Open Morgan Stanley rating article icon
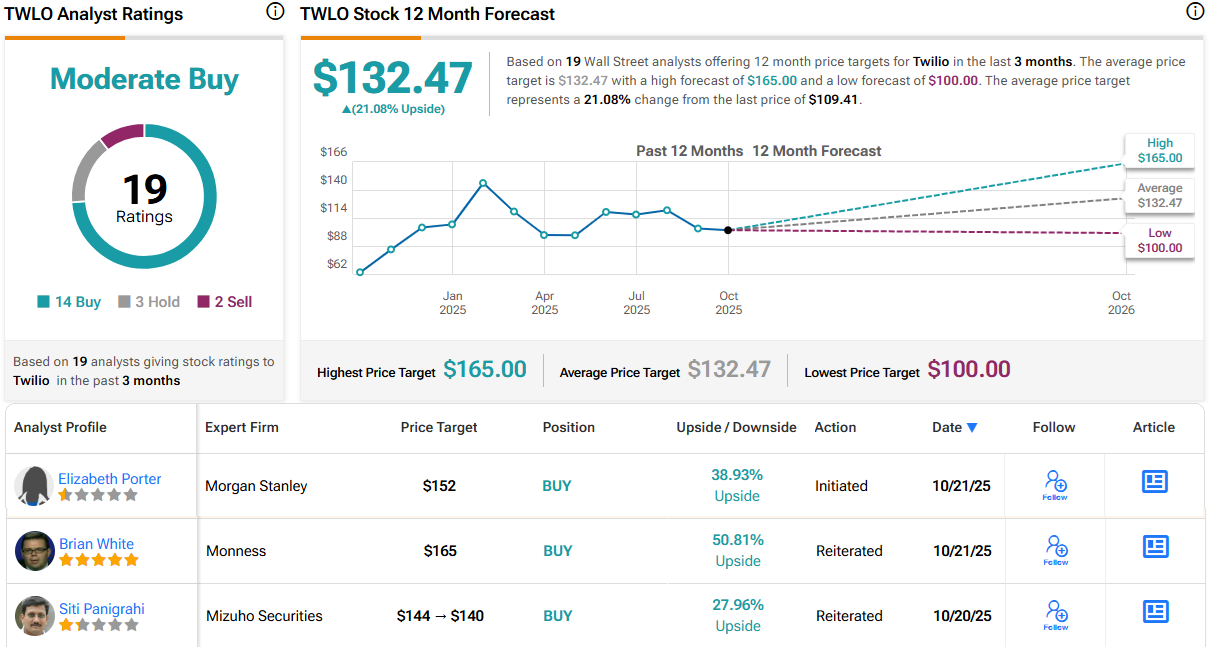 point(1155,482)
